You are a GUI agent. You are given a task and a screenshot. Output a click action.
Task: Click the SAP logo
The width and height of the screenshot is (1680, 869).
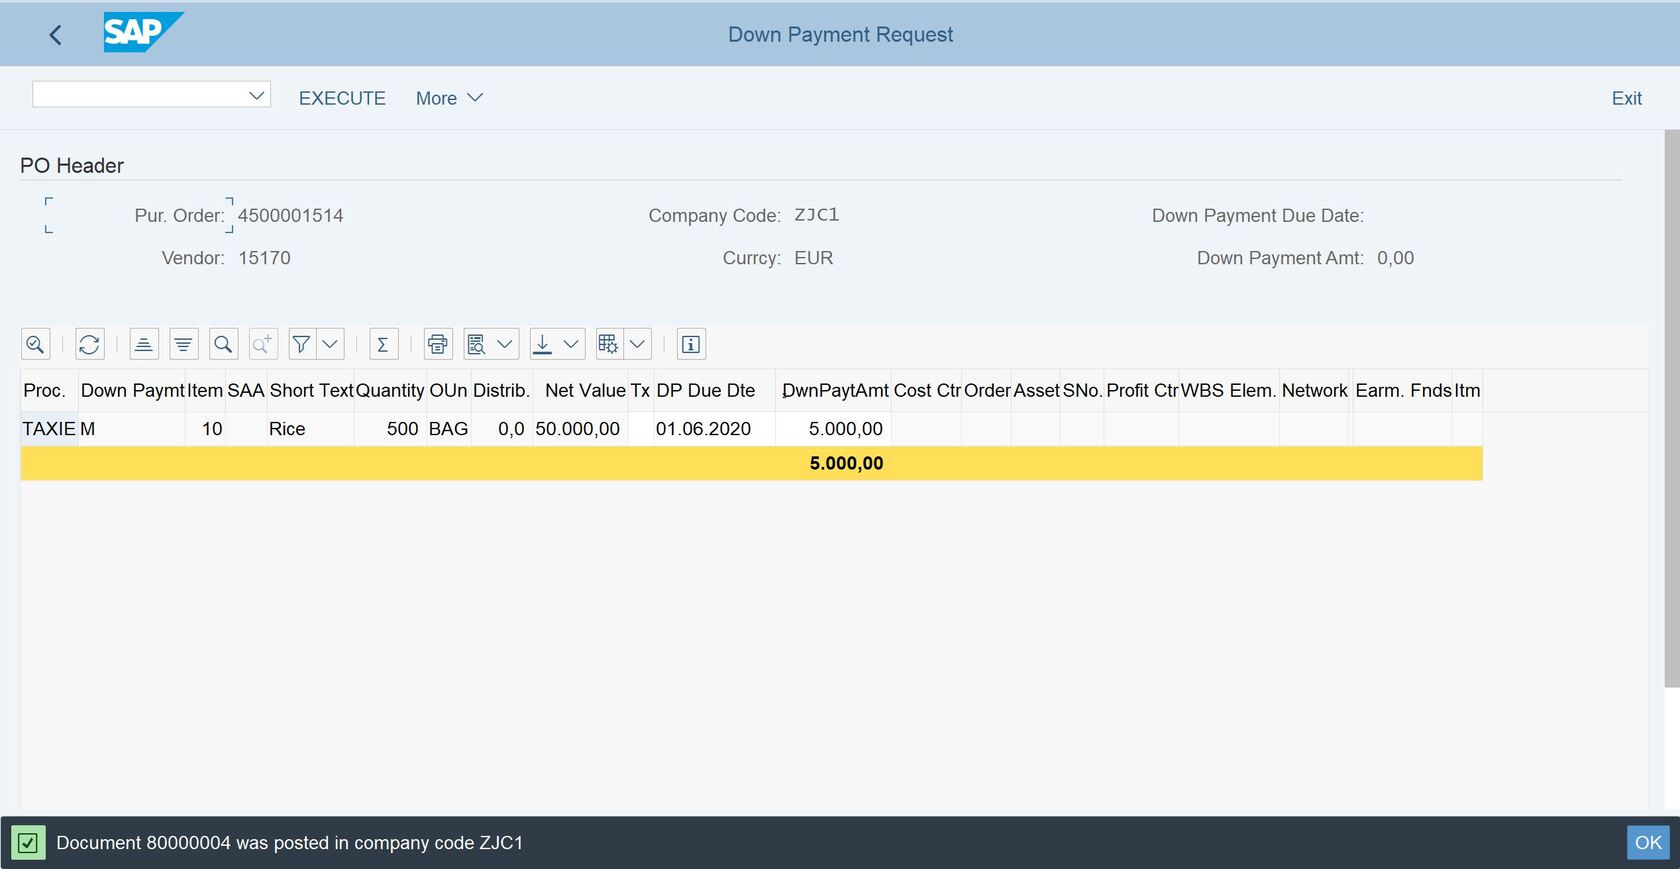(x=143, y=32)
